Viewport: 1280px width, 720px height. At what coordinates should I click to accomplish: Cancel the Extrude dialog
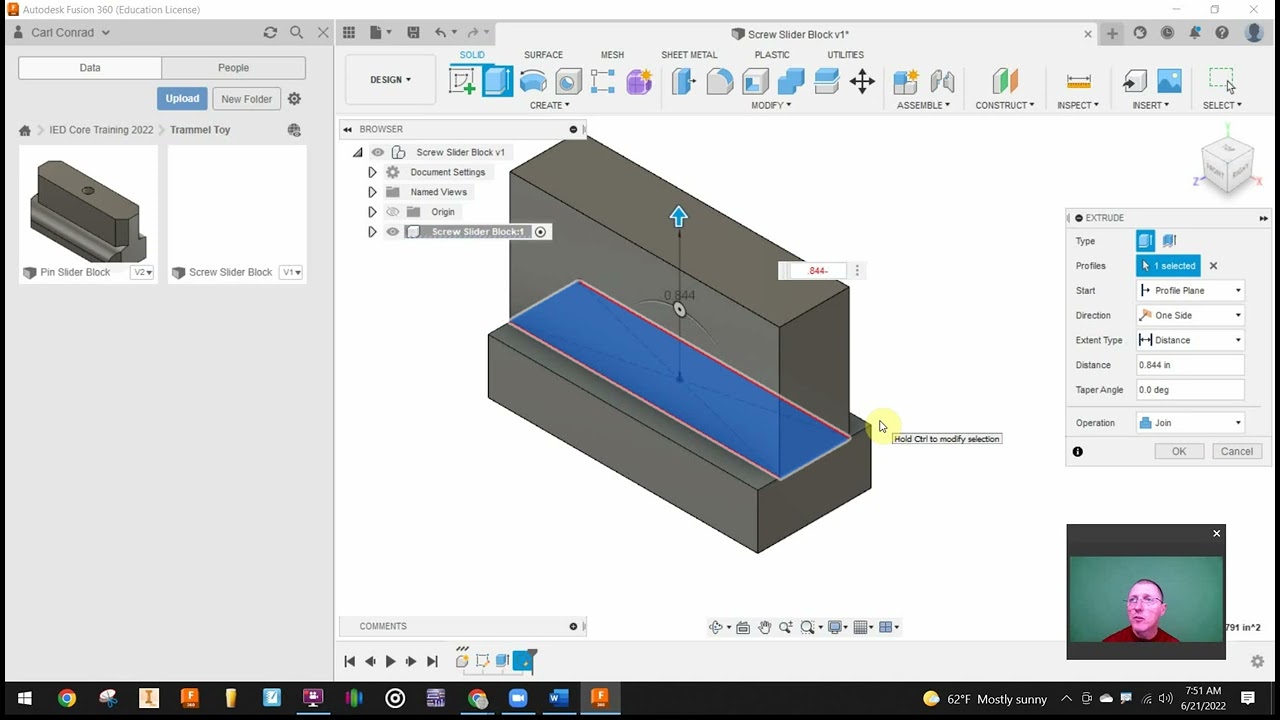pos(1237,452)
